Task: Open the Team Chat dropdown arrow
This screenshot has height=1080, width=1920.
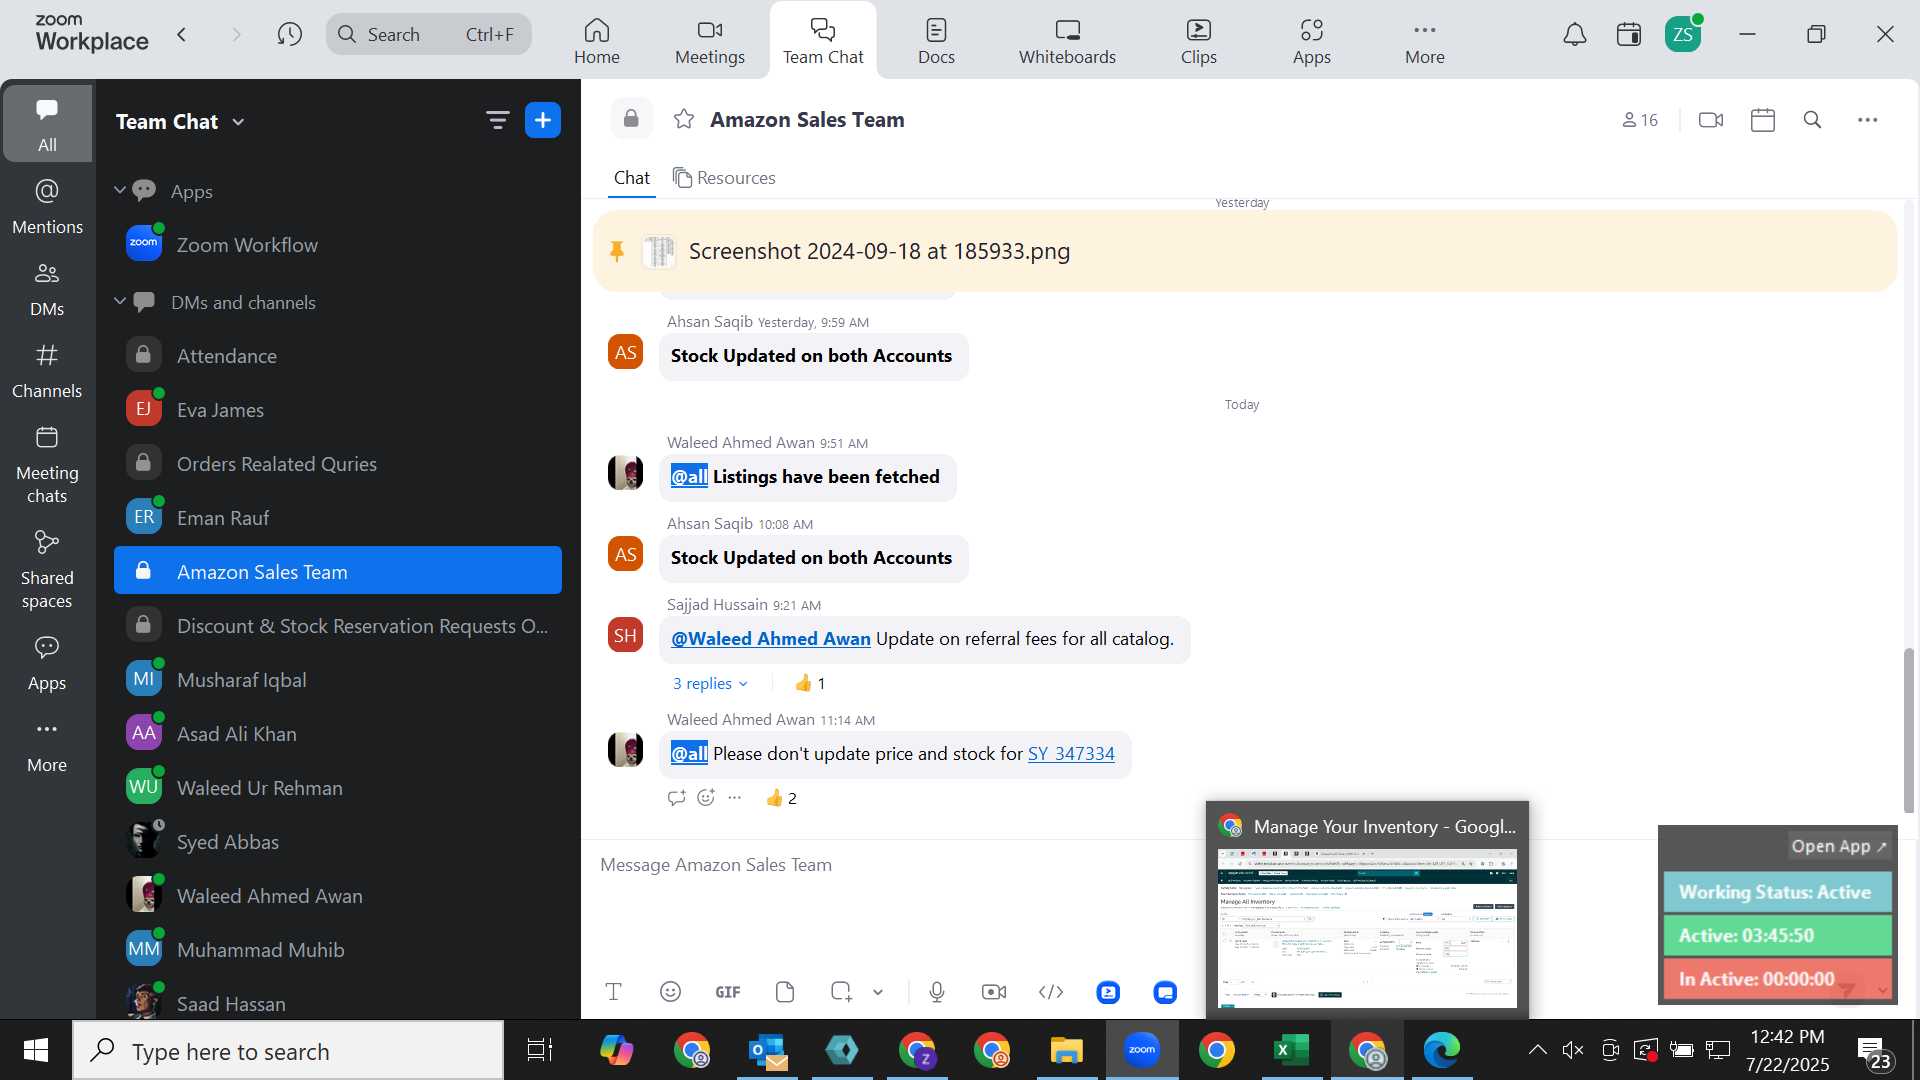Action: [238, 122]
